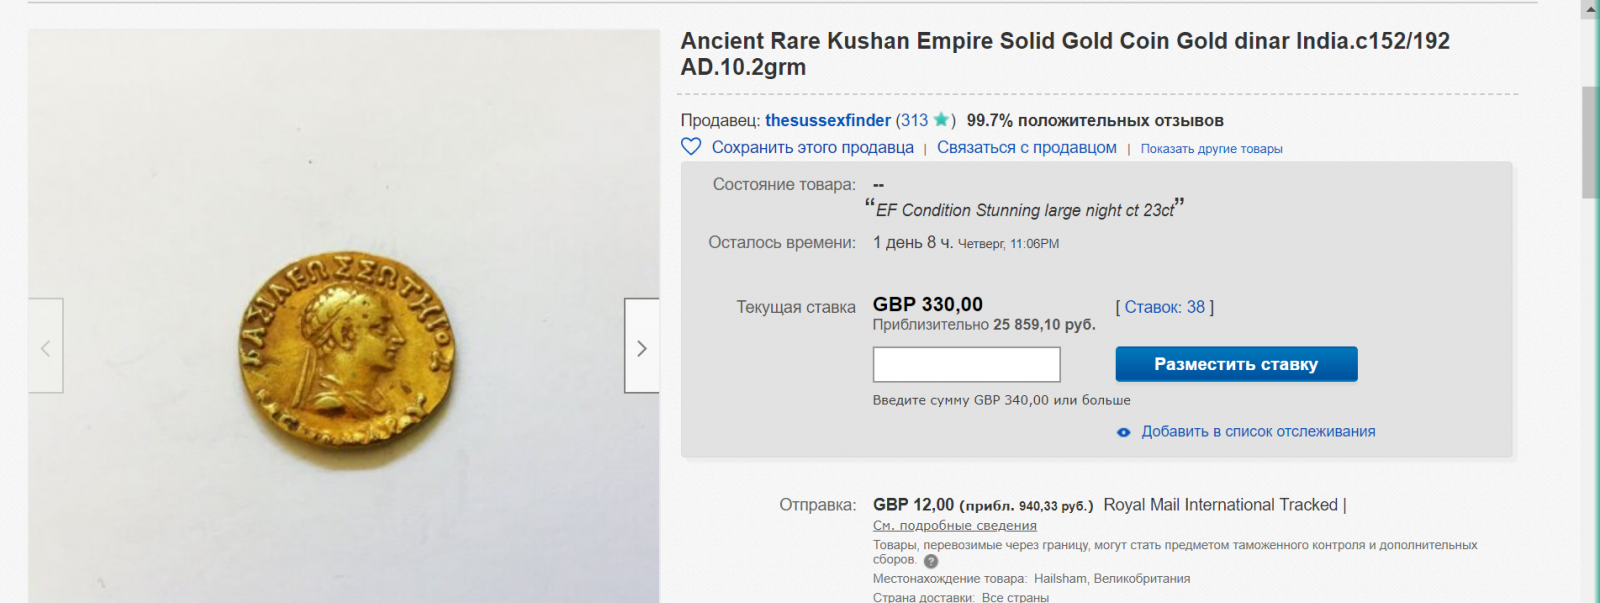
Task: Click the Разместить ставку button
Action: [1237, 364]
